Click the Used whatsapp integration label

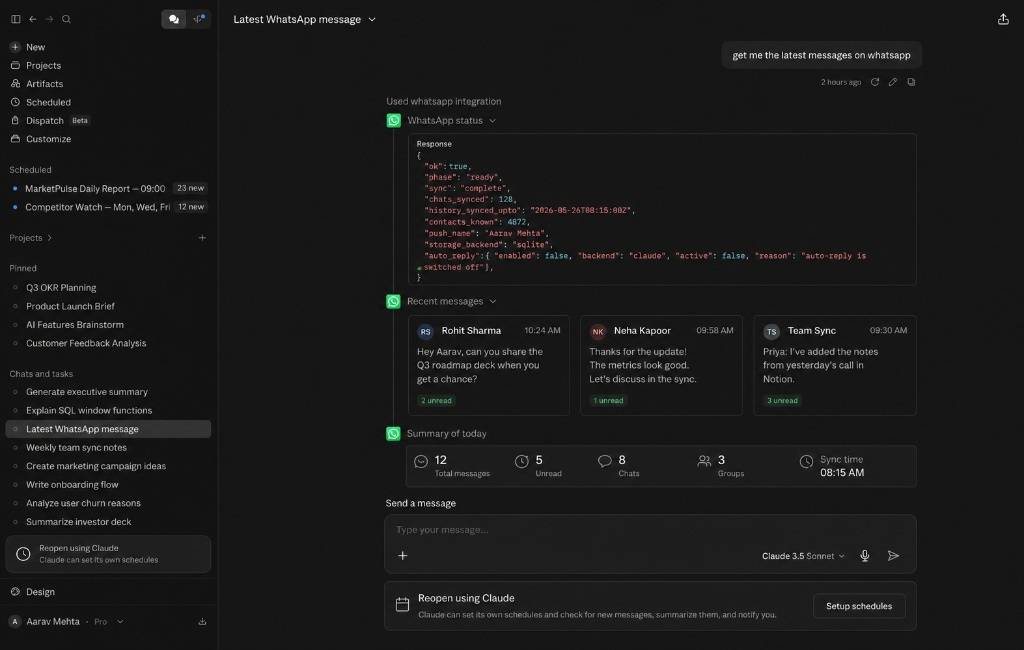click(443, 101)
